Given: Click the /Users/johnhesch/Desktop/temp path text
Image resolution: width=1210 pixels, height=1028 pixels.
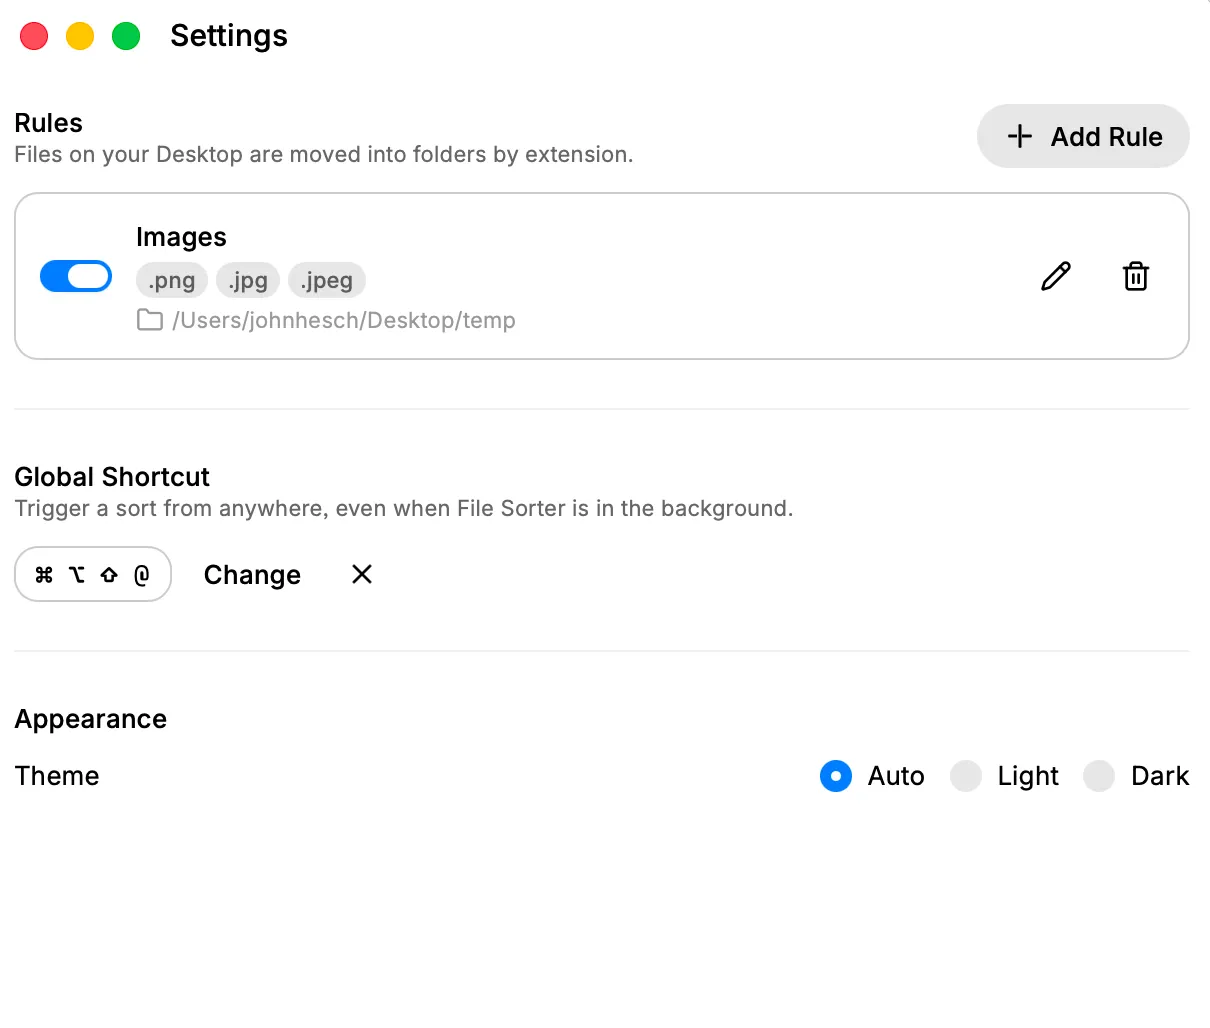Looking at the screenshot, I should click(344, 320).
